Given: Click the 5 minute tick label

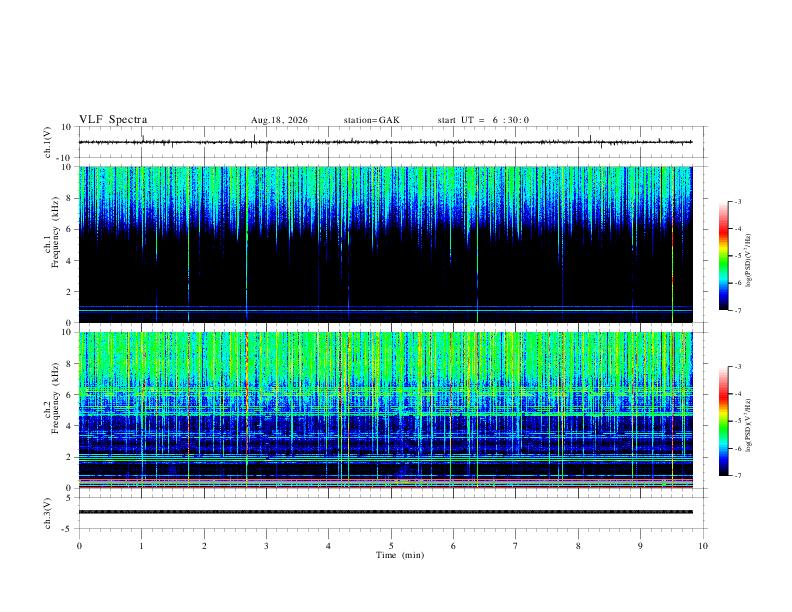Looking at the screenshot, I should click(391, 546).
